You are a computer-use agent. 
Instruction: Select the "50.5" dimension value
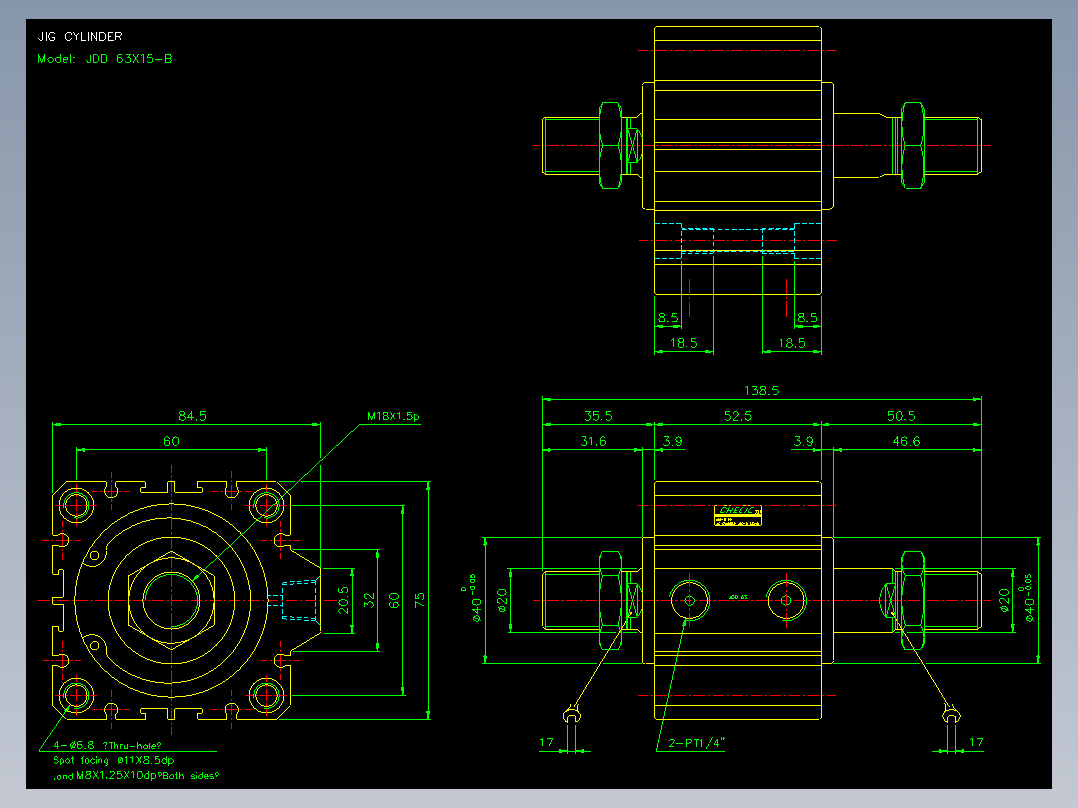[901, 416]
